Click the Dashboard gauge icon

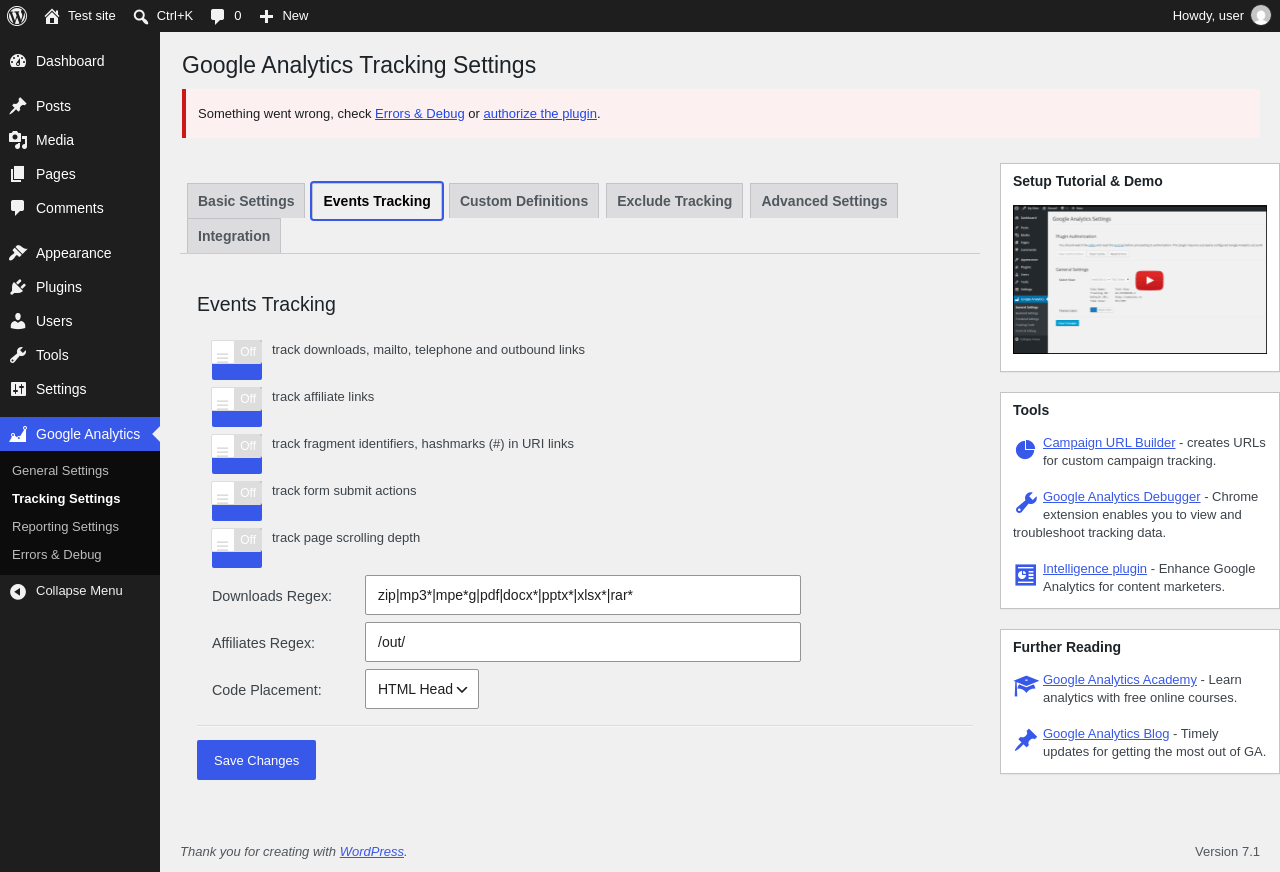click(x=18, y=61)
